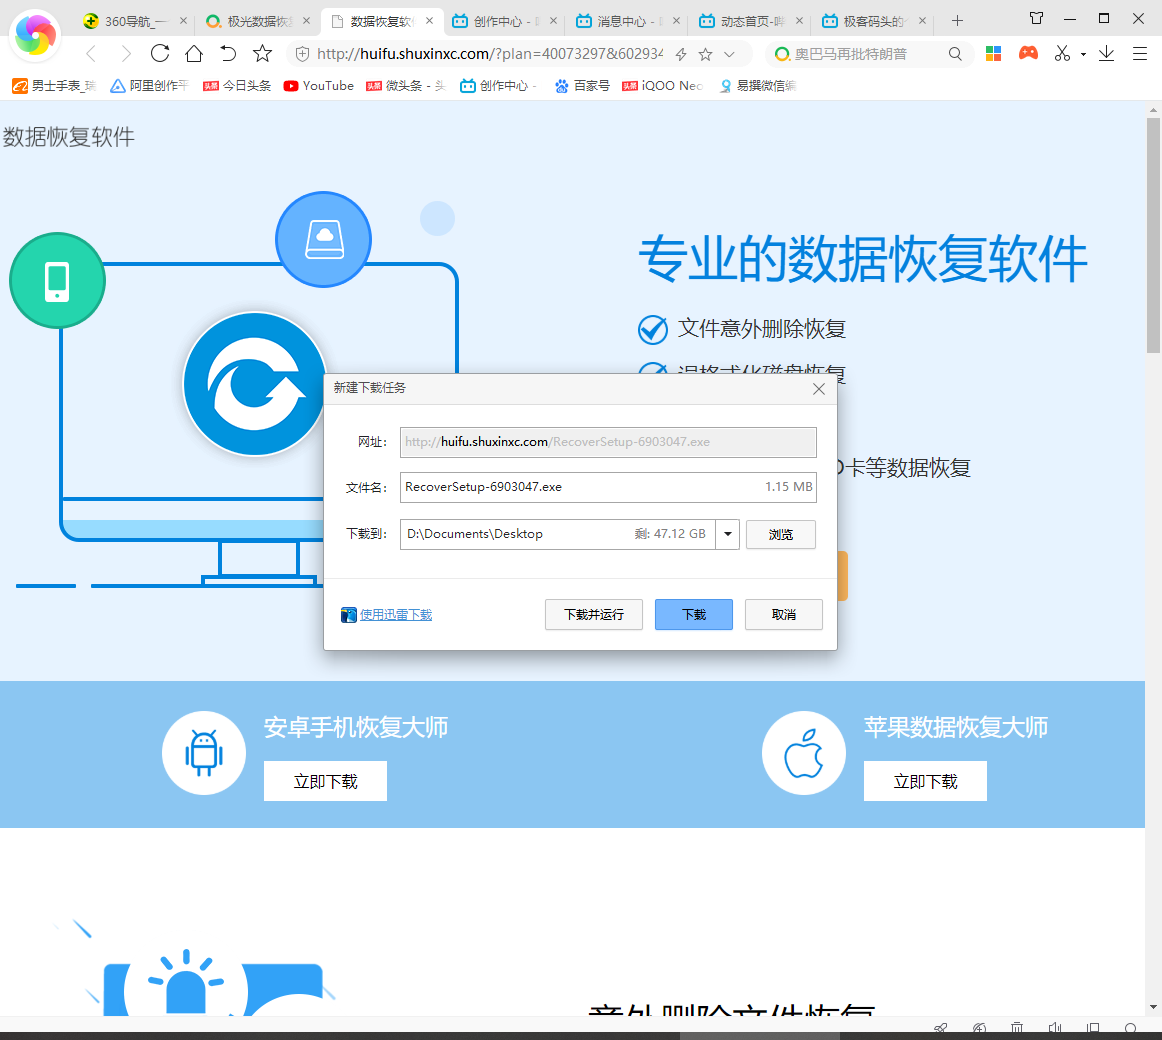Open the game center gamepad icon
1162x1040 pixels.
tap(1028, 53)
